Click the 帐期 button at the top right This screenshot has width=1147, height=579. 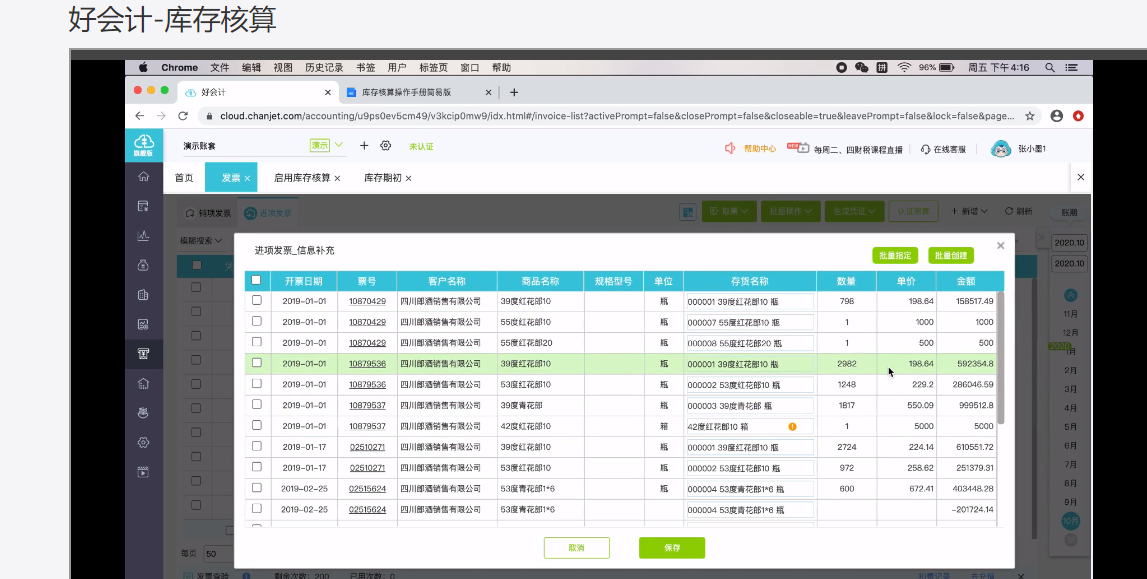[1069, 212]
